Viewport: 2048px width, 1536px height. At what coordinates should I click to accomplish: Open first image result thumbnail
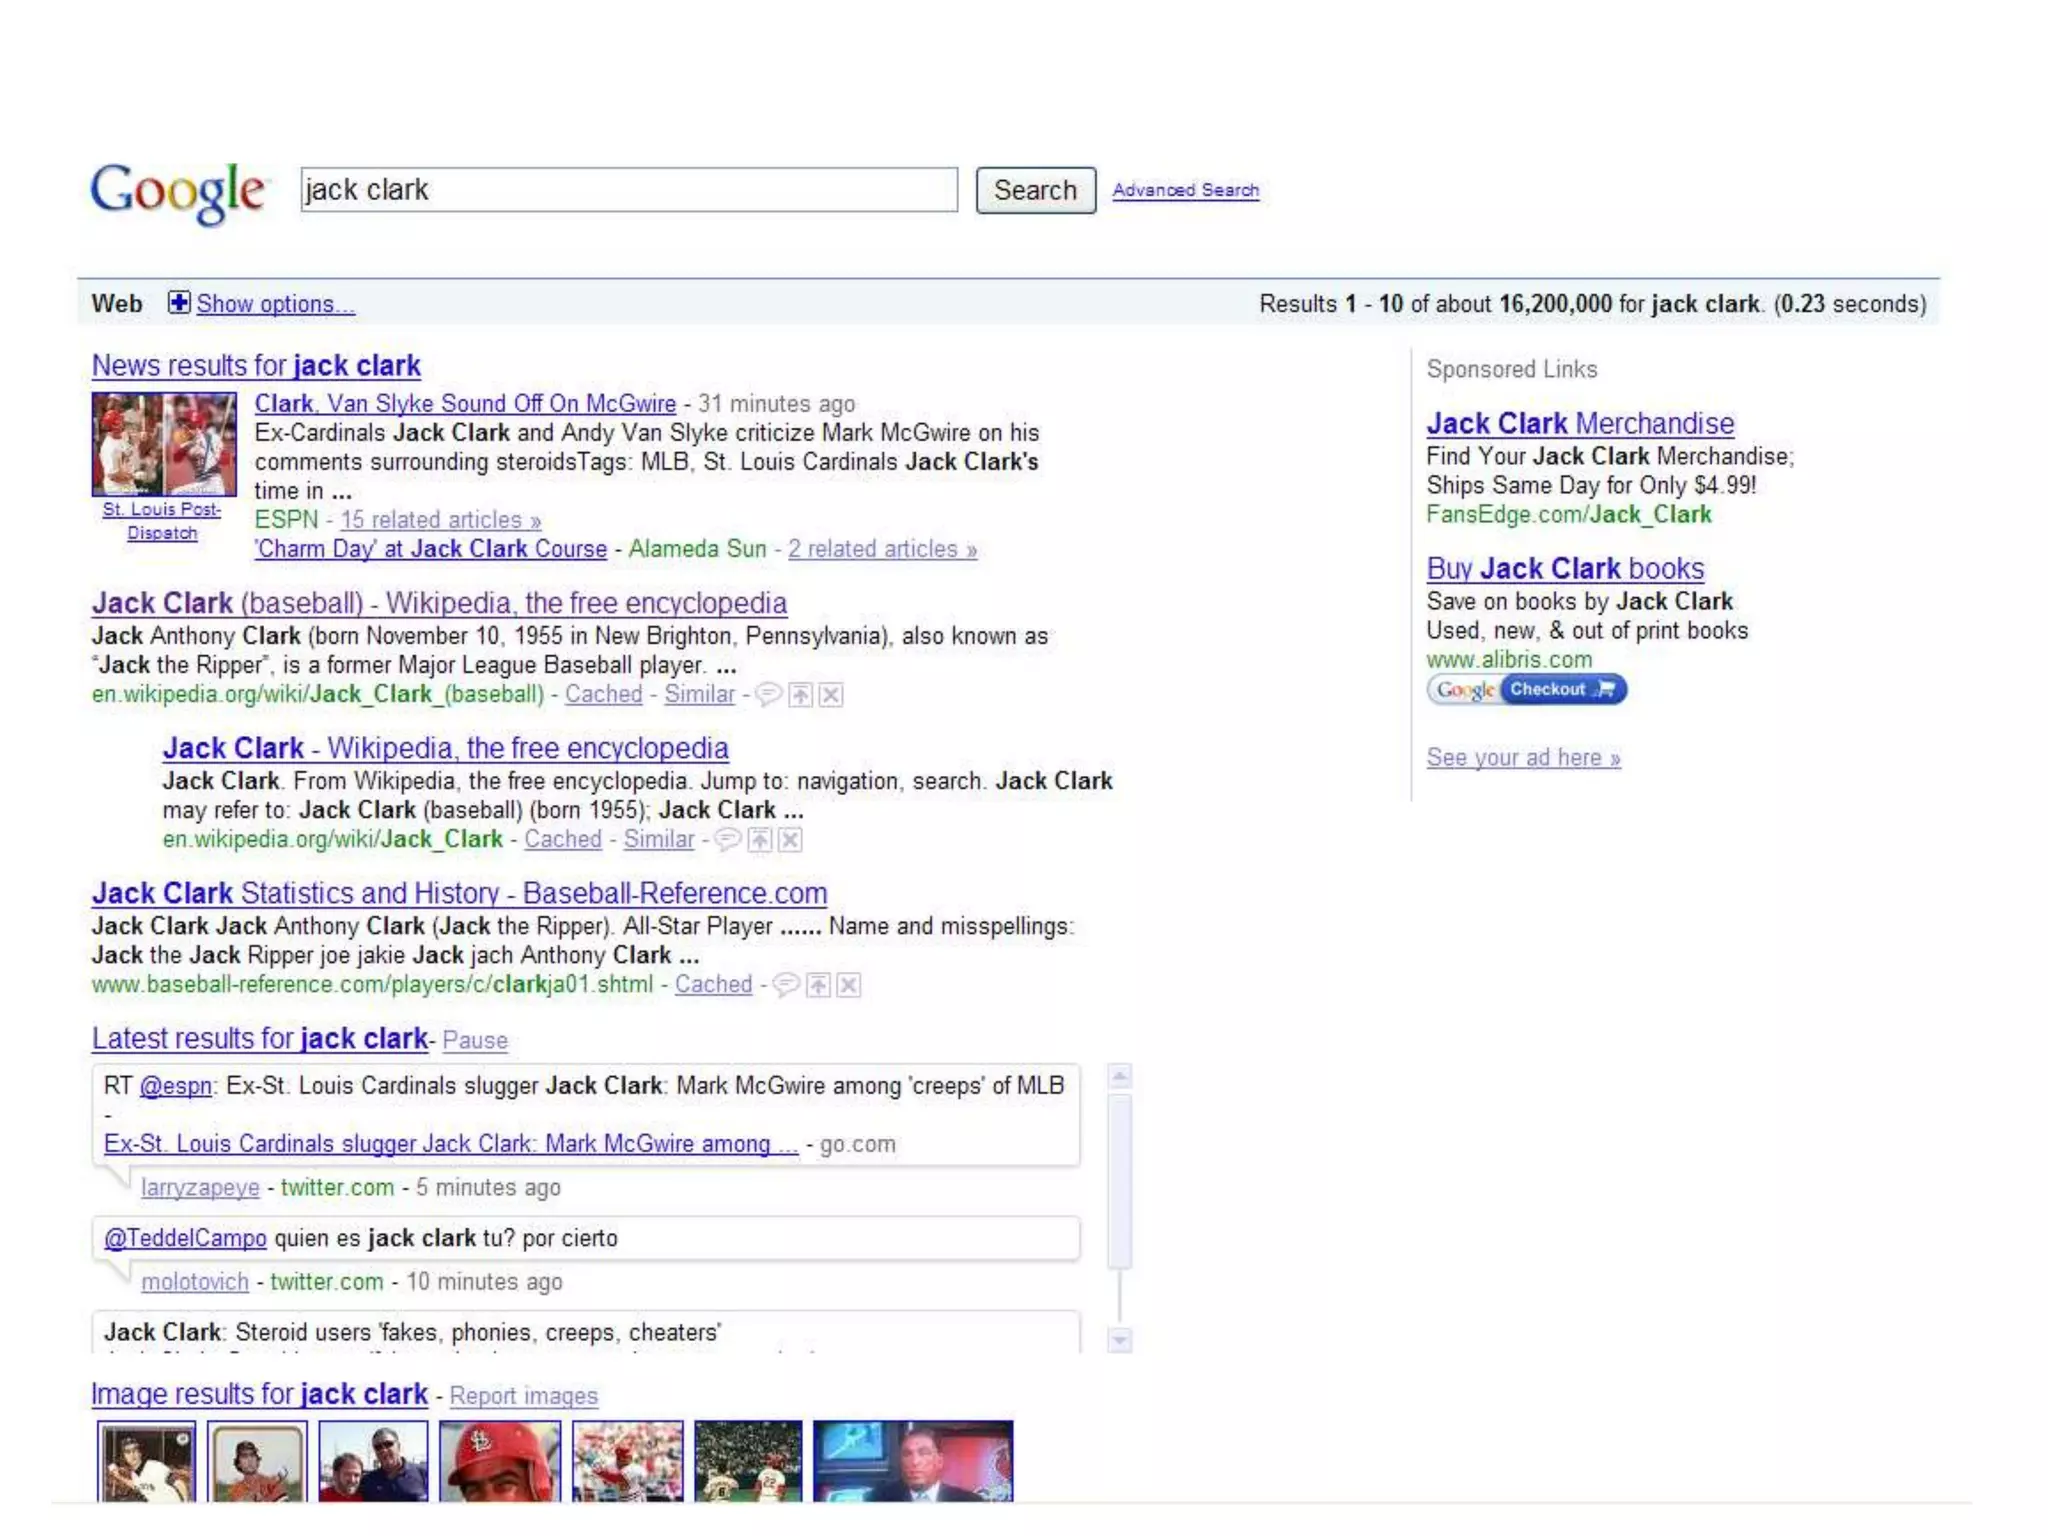coord(147,1461)
